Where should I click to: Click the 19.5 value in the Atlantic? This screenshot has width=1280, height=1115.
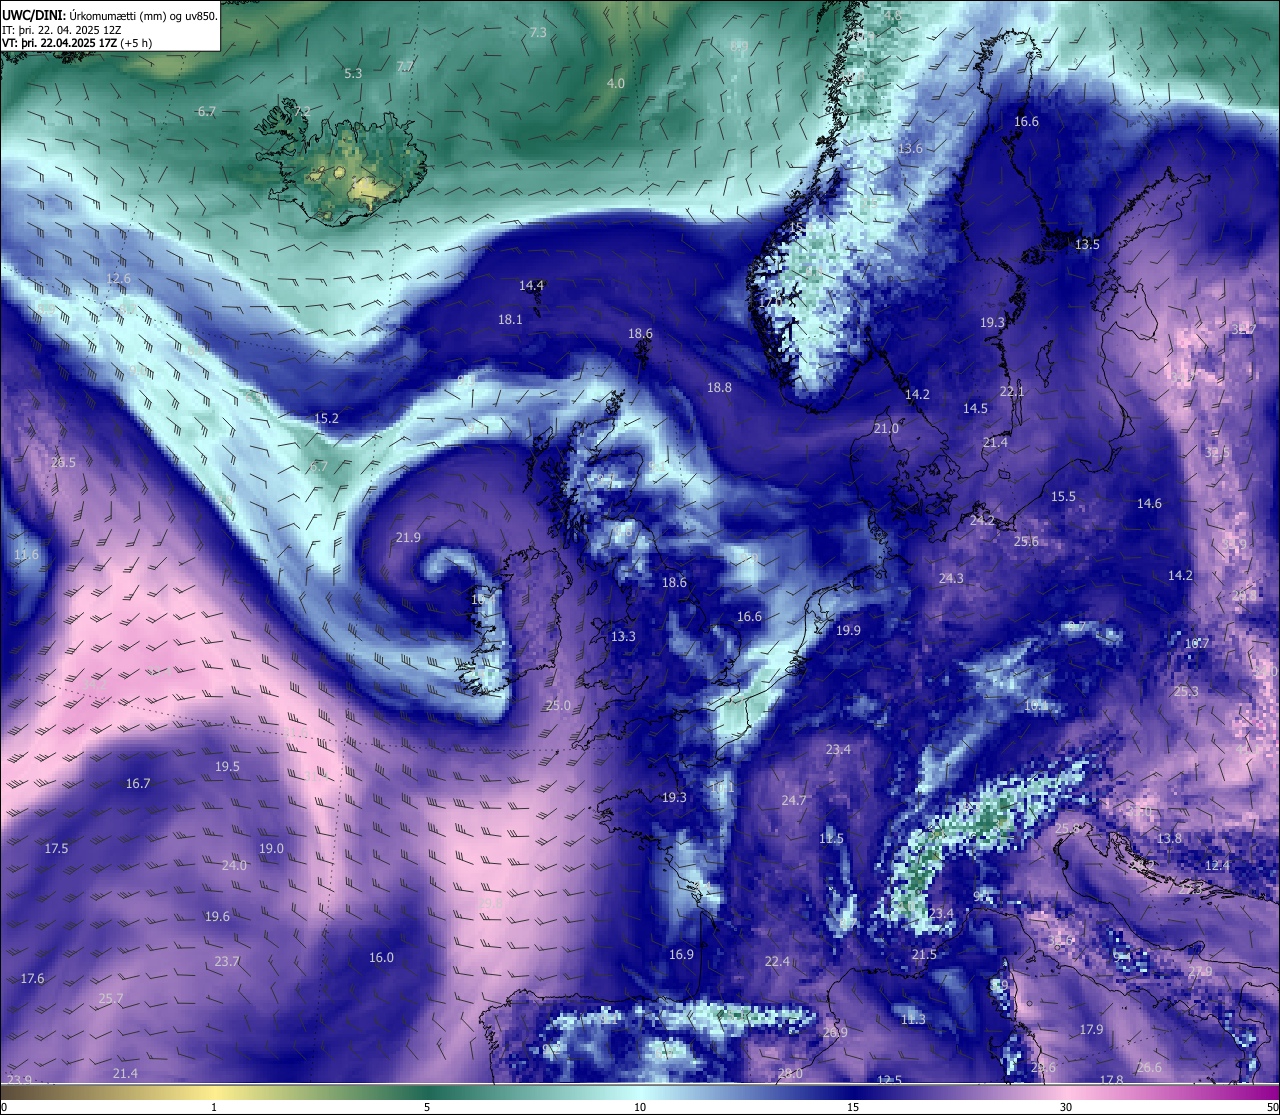(227, 767)
